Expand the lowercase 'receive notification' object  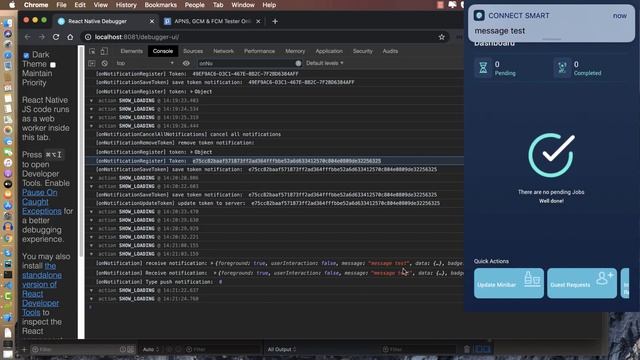pos(212,263)
